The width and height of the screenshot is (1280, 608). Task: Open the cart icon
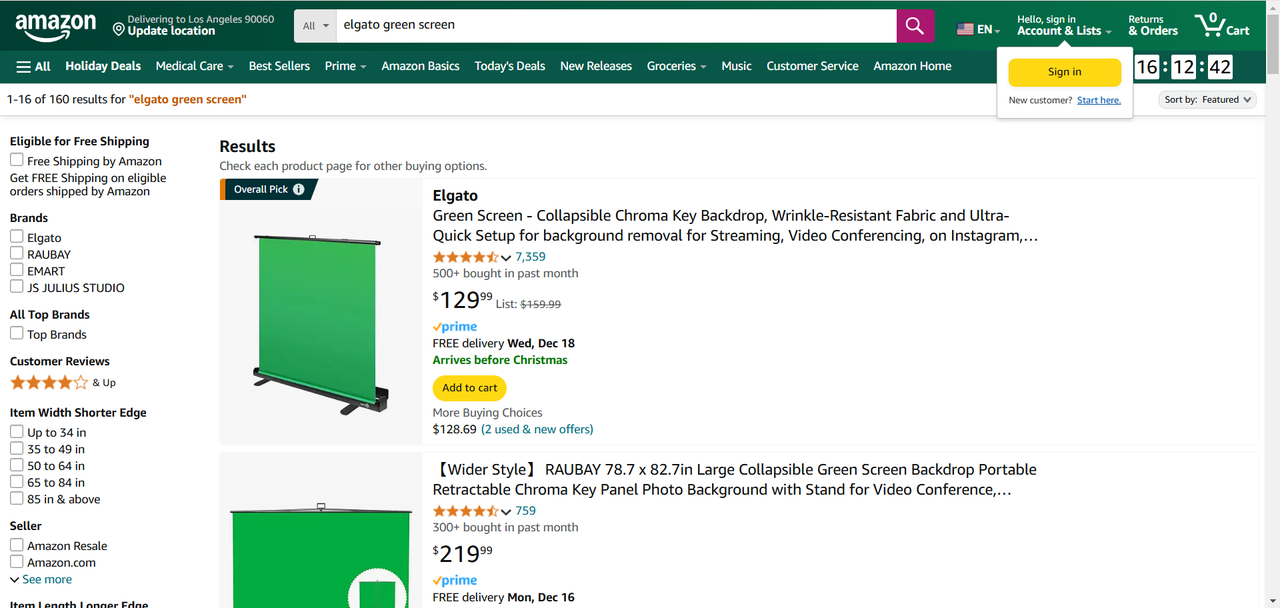[x=1222, y=26]
